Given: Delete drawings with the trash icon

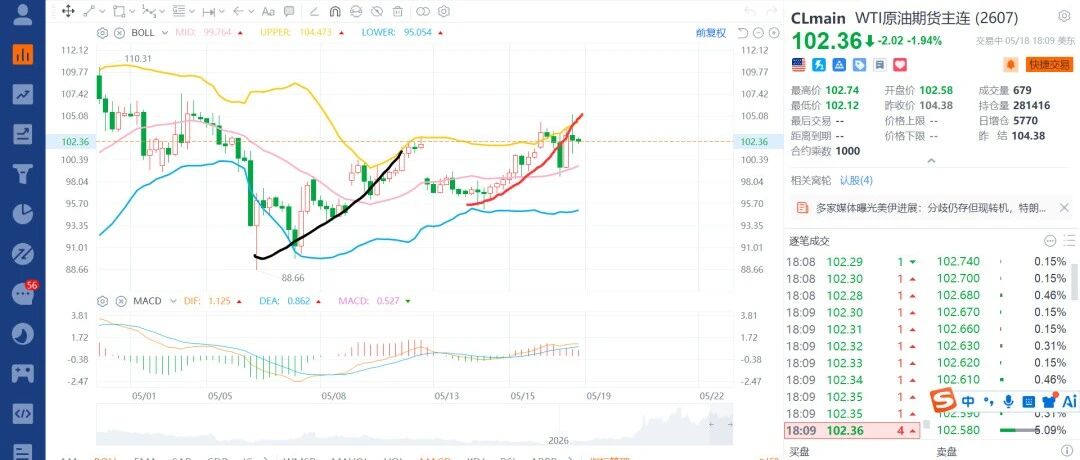Looking at the screenshot, I should 397,11.
